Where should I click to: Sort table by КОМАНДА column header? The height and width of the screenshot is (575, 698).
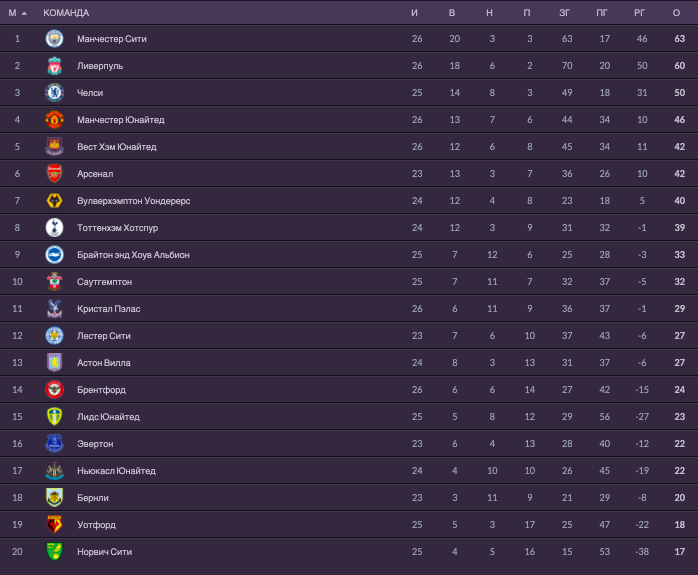click(66, 13)
